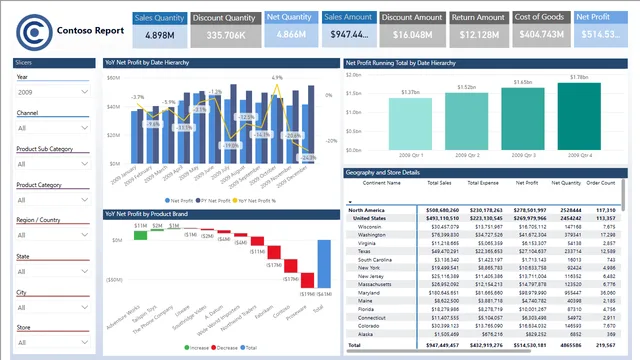Screen dimensions: 640x360
Task: Click the Geography and Store Details title
Action: (x=382, y=173)
